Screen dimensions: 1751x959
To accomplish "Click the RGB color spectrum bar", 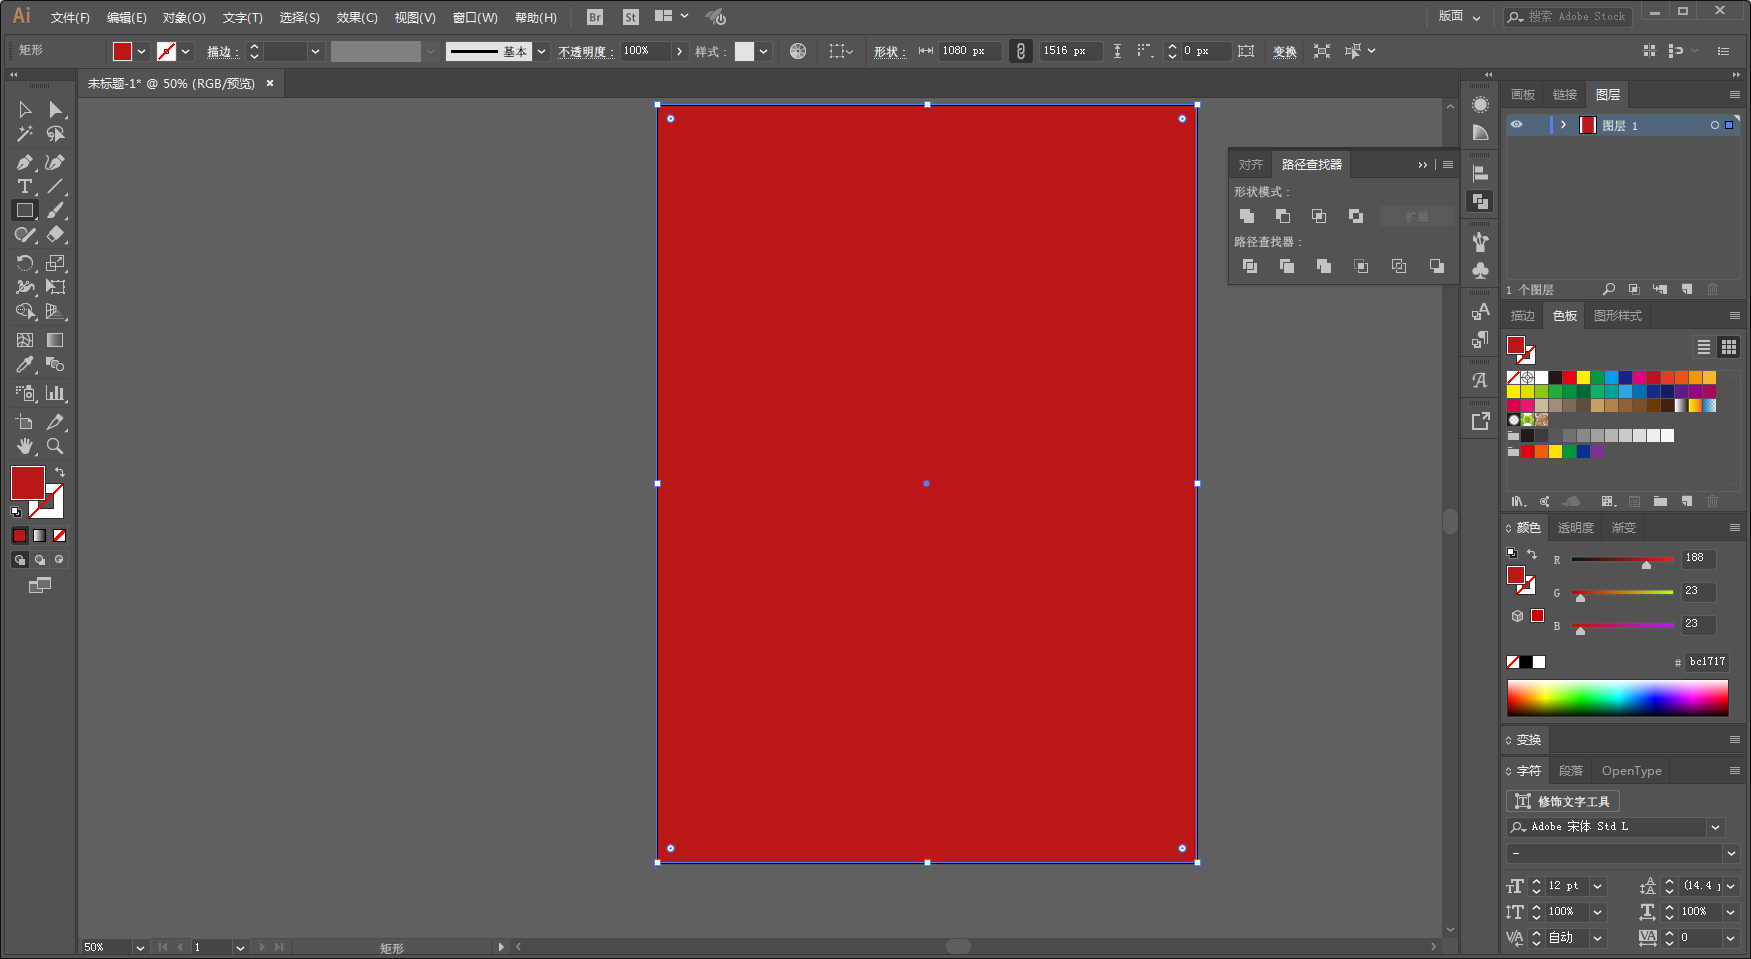I will [x=1617, y=698].
